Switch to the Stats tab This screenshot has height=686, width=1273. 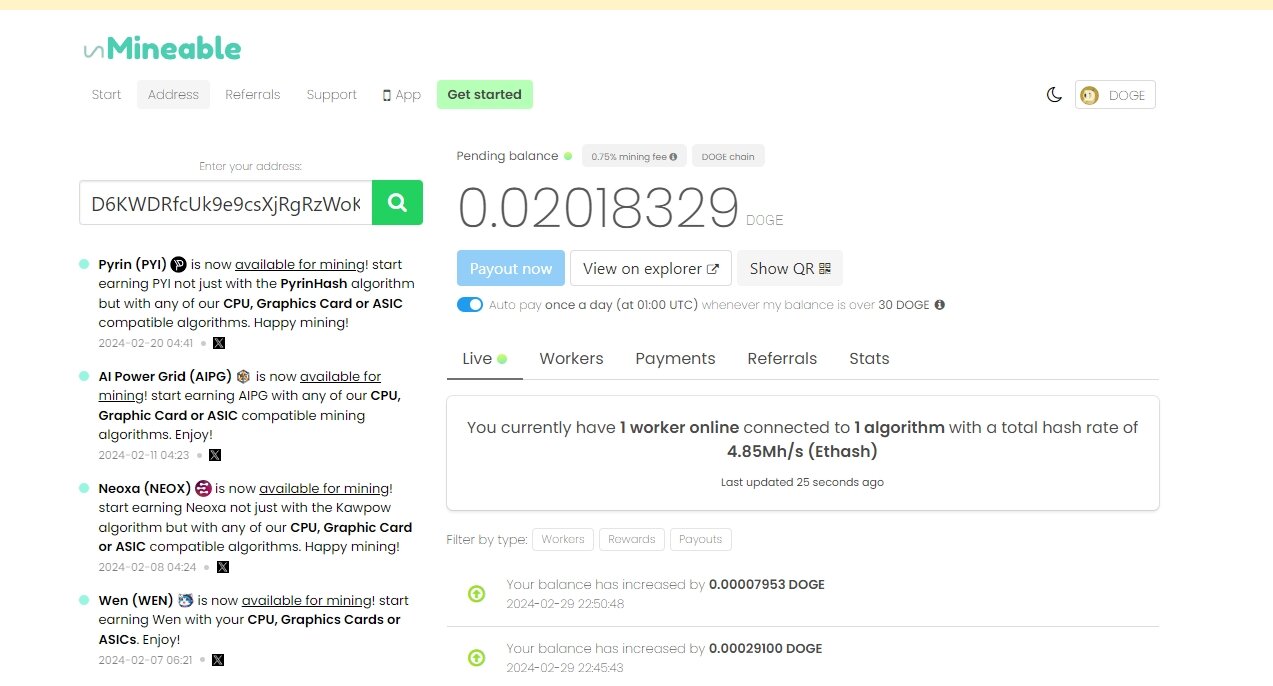(869, 358)
